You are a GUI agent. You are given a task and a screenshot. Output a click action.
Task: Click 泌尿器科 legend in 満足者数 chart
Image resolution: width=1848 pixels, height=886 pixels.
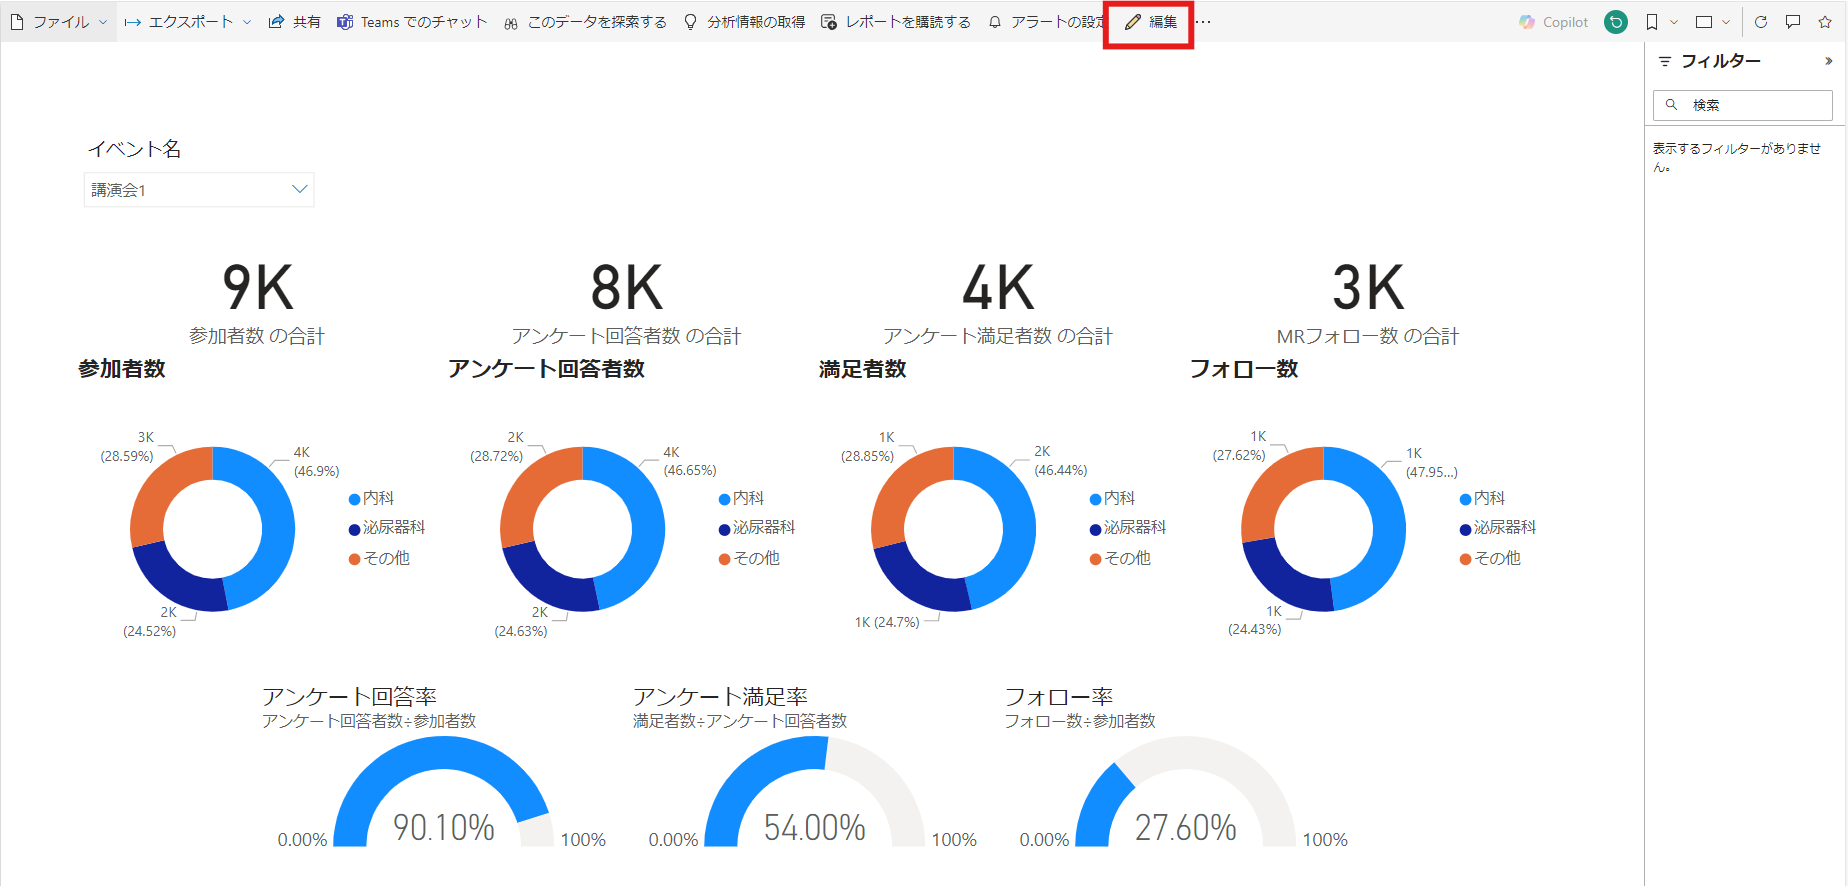click(x=1128, y=527)
